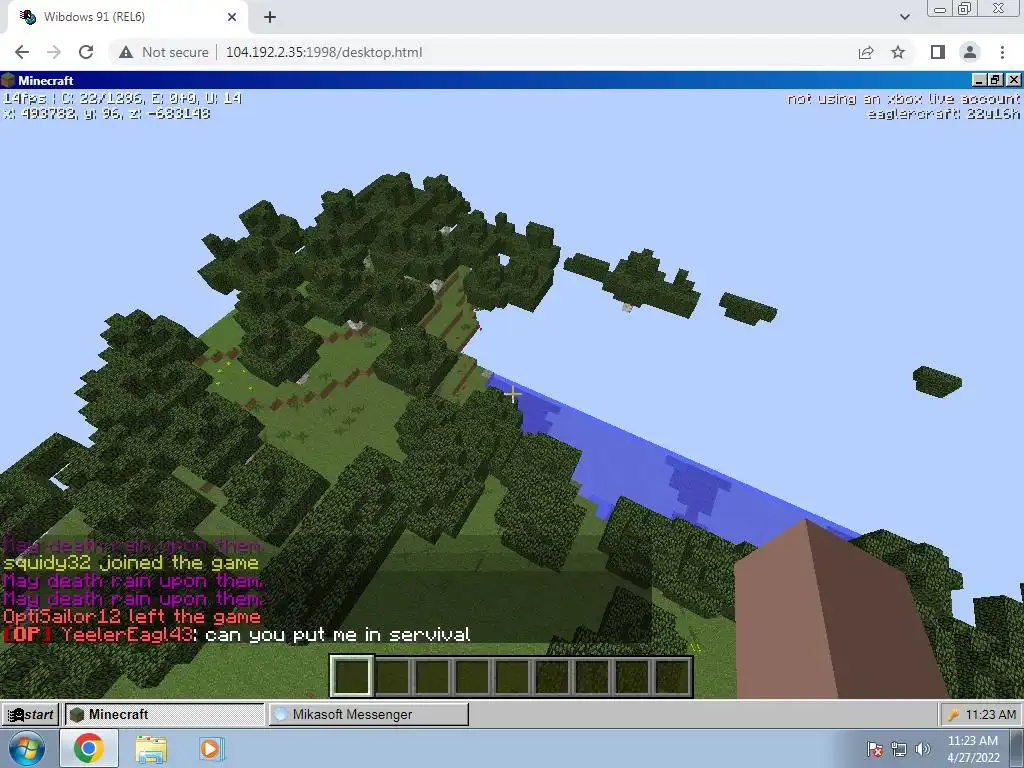This screenshot has height=768, width=1024.
Task: Select first hotbar slot
Action: click(x=352, y=676)
